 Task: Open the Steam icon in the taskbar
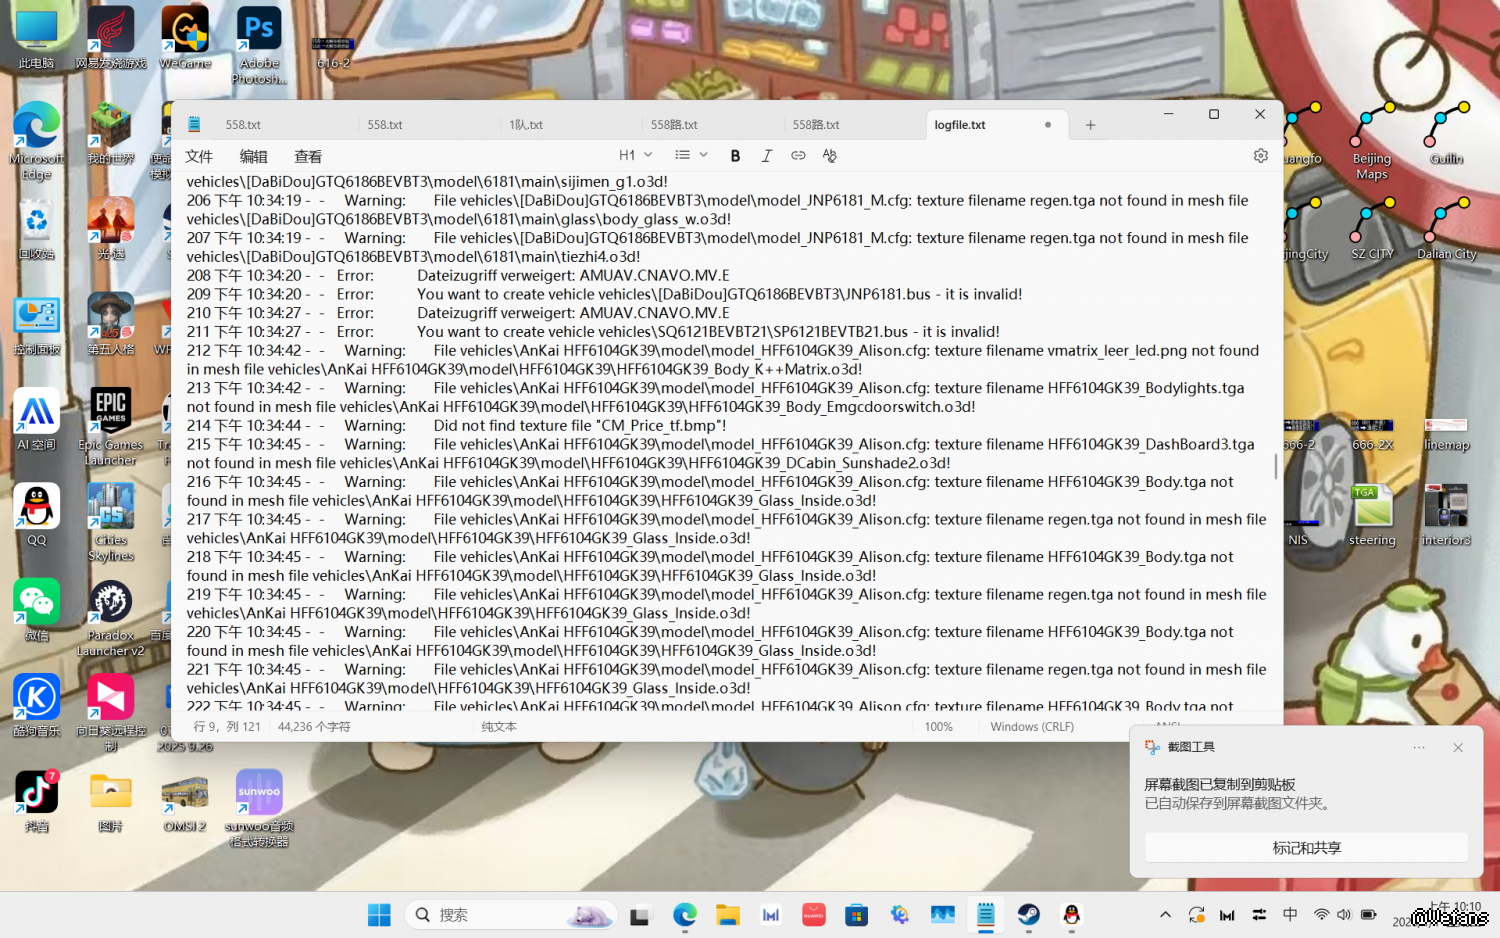point(1028,914)
